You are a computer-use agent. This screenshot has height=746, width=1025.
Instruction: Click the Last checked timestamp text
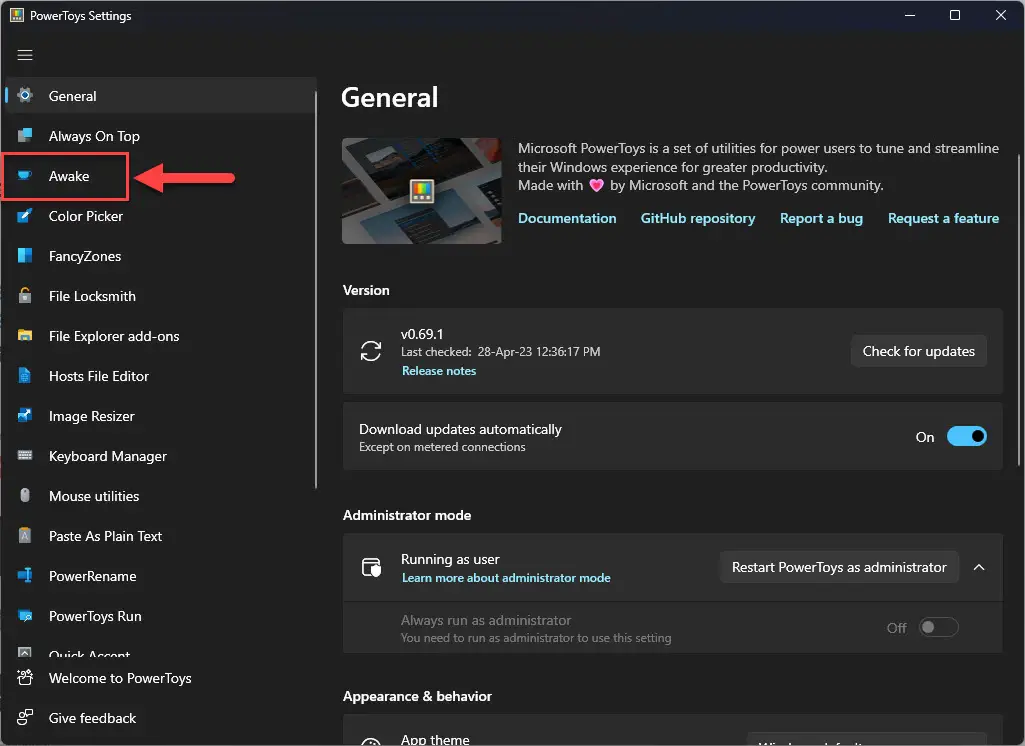tap(500, 352)
